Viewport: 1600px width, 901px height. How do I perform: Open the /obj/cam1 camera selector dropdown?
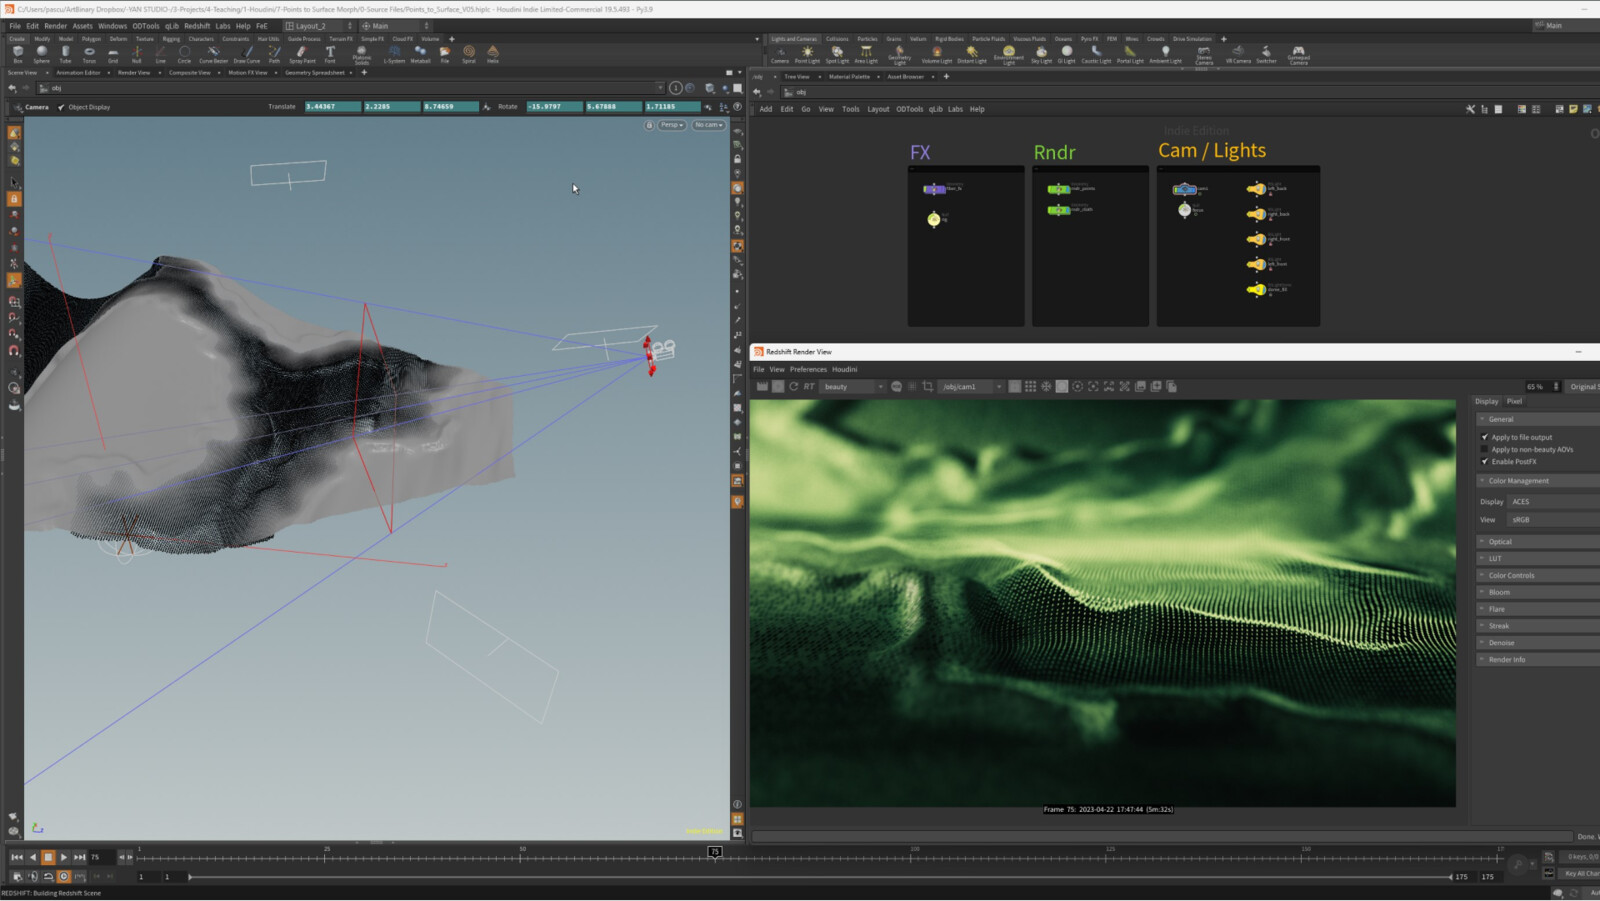998,387
